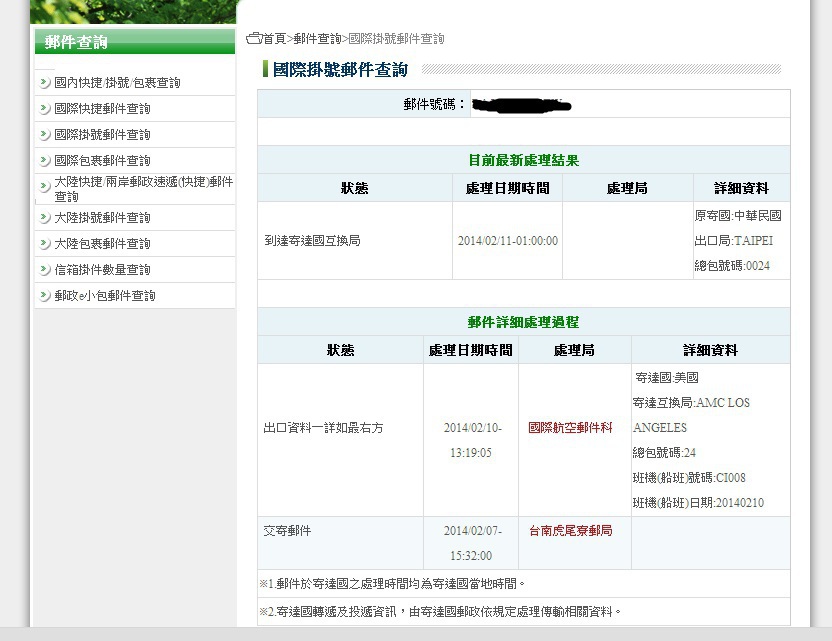Click the home icon in the breadcrumb

pos(253,38)
